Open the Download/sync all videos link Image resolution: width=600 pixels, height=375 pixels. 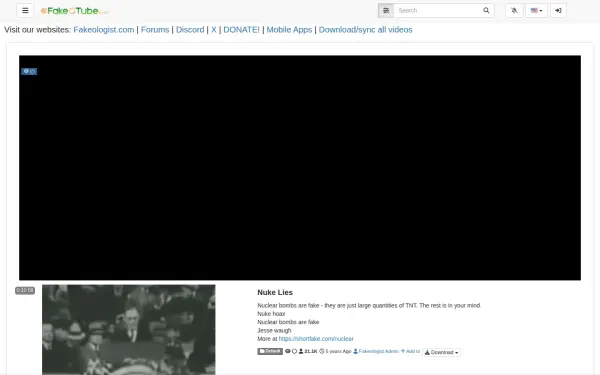pos(365,30)
